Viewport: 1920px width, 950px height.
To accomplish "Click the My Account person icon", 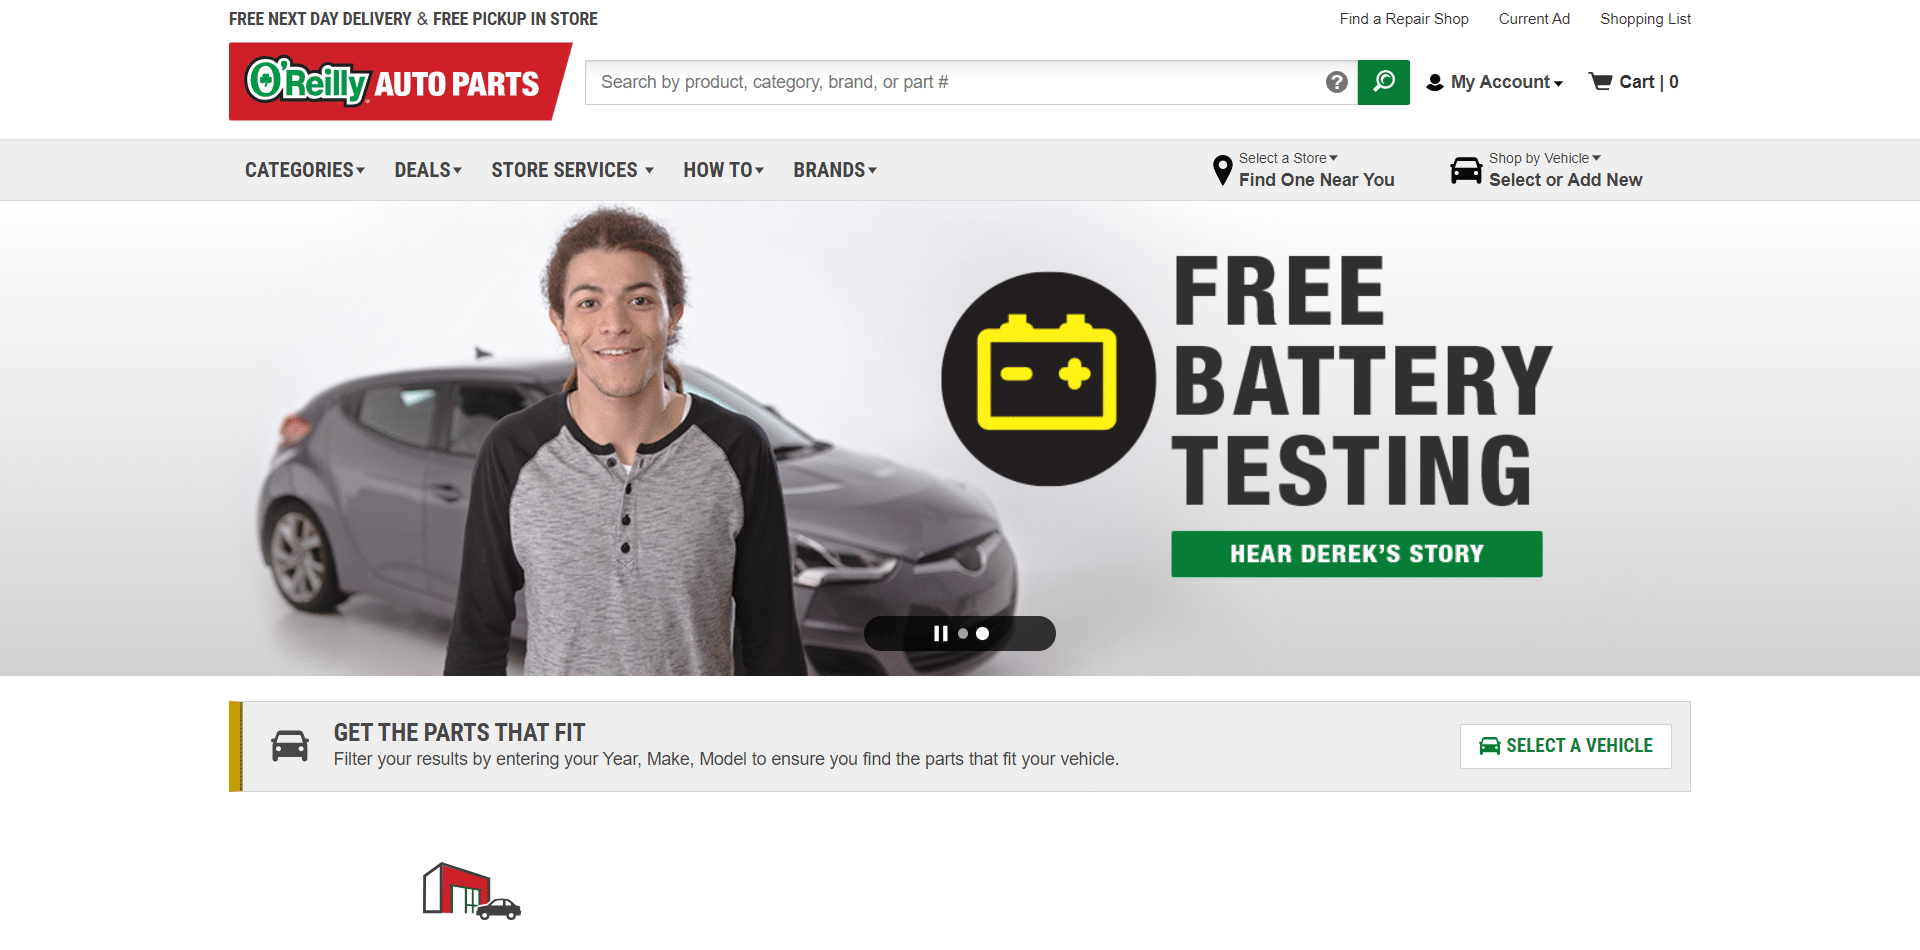I will click(x=1435, y=82).
